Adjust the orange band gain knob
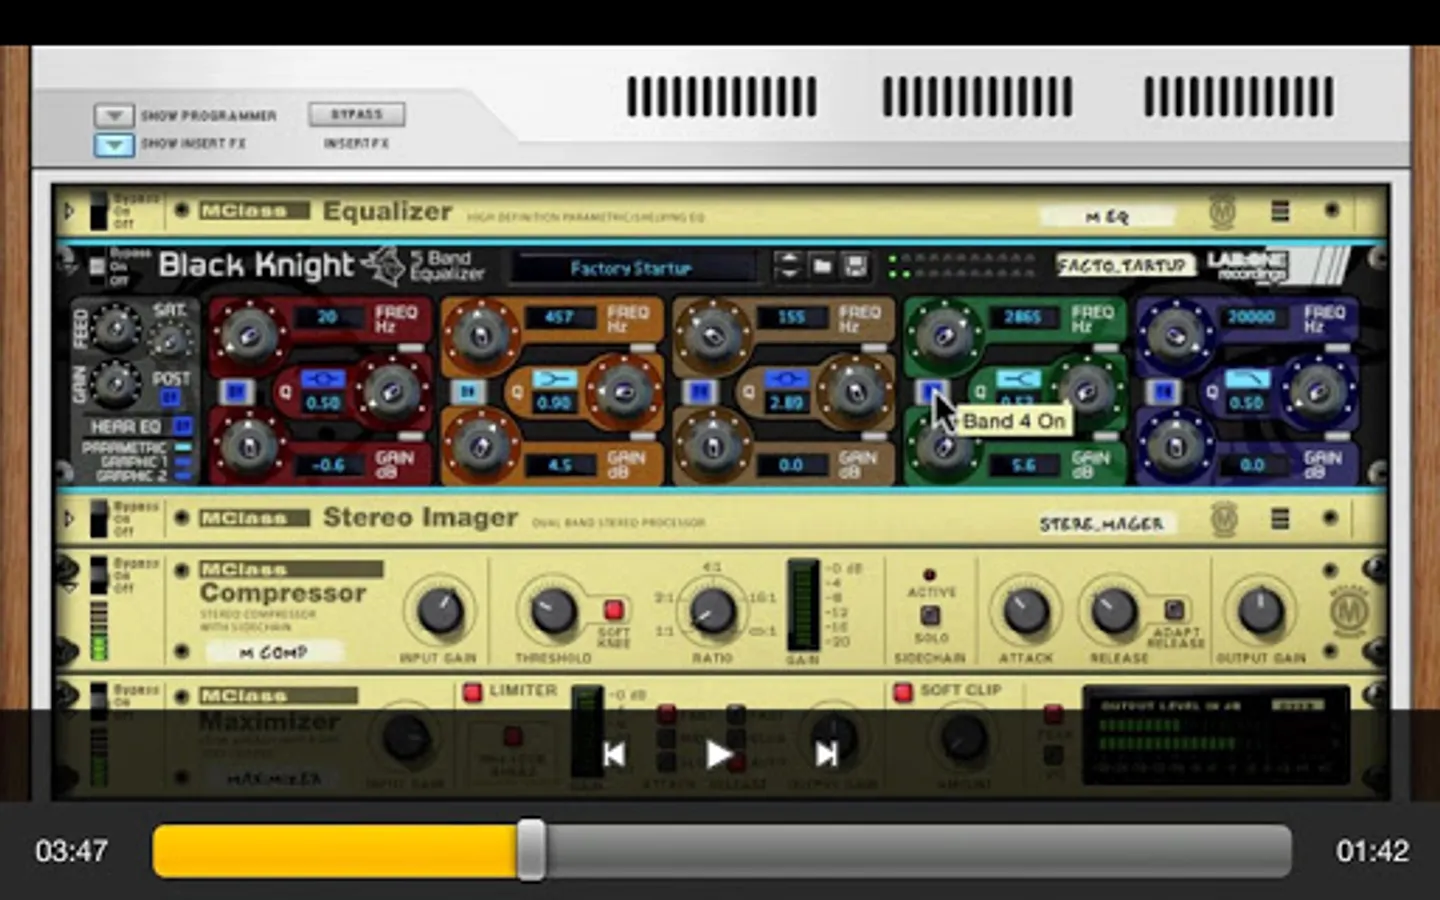The width and height of the screenshot is (1440, 900). pos(481,448)
